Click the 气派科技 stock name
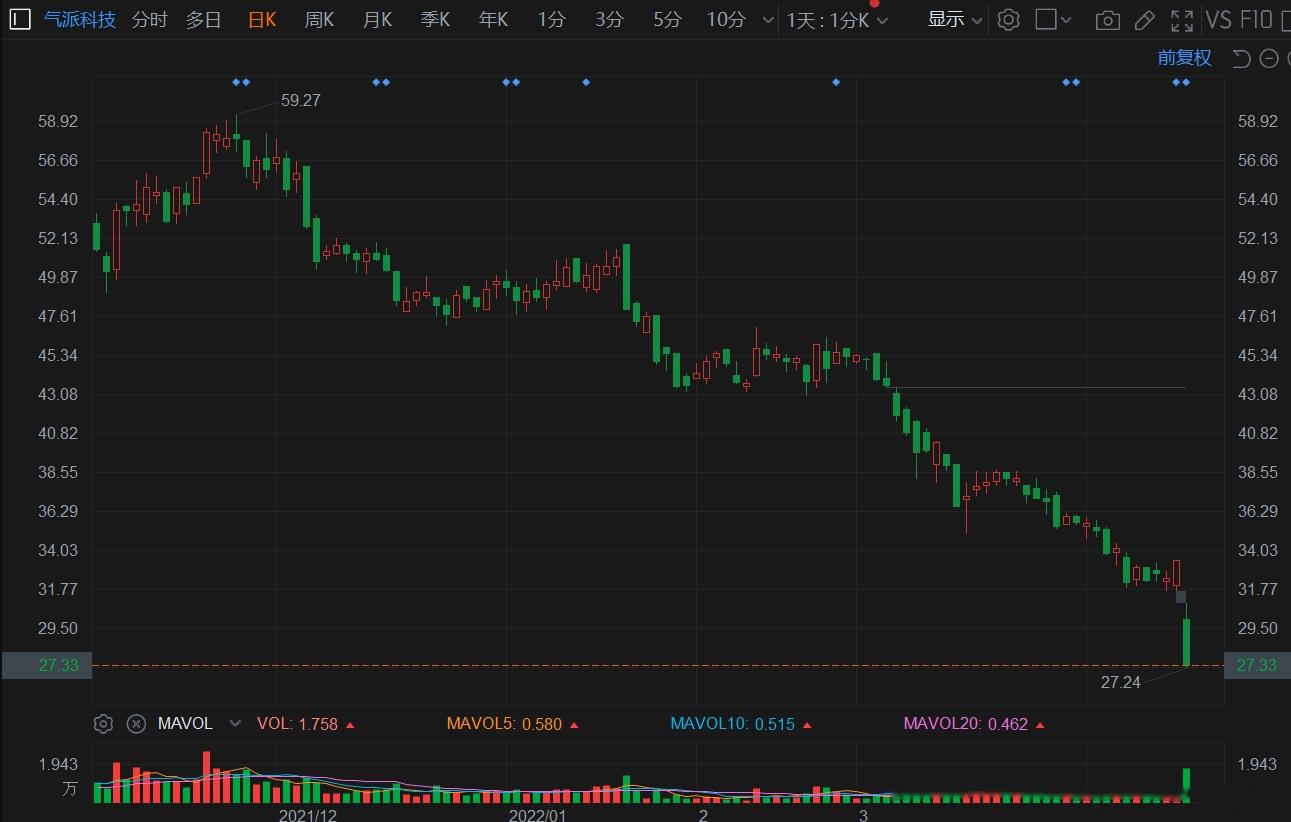Viewport: 1291px width, 822px height. (80, 19)
